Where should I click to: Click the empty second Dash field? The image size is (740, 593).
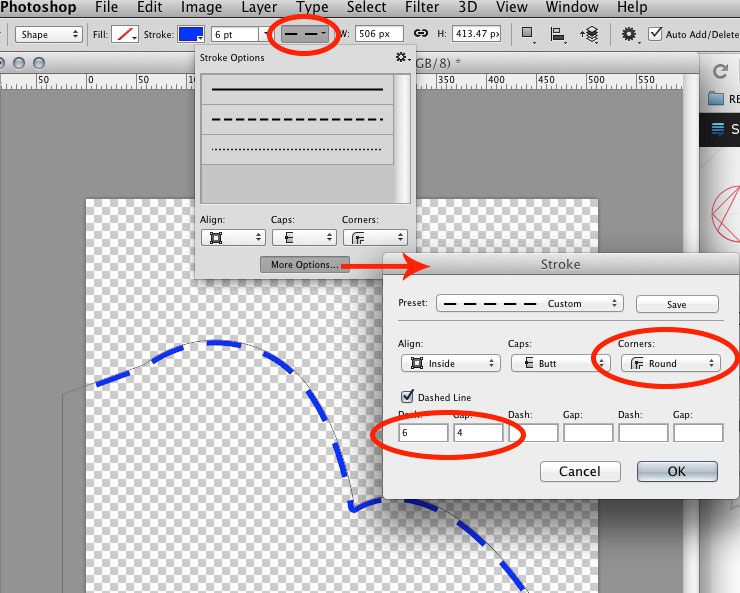pos(533,433)
